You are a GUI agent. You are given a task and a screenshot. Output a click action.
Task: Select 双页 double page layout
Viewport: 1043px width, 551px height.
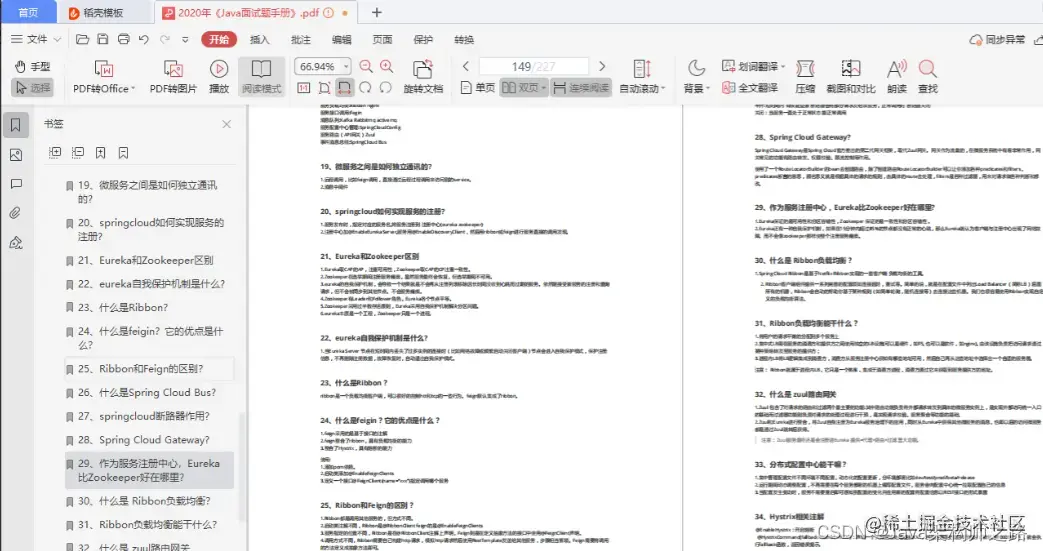(523, 88)
